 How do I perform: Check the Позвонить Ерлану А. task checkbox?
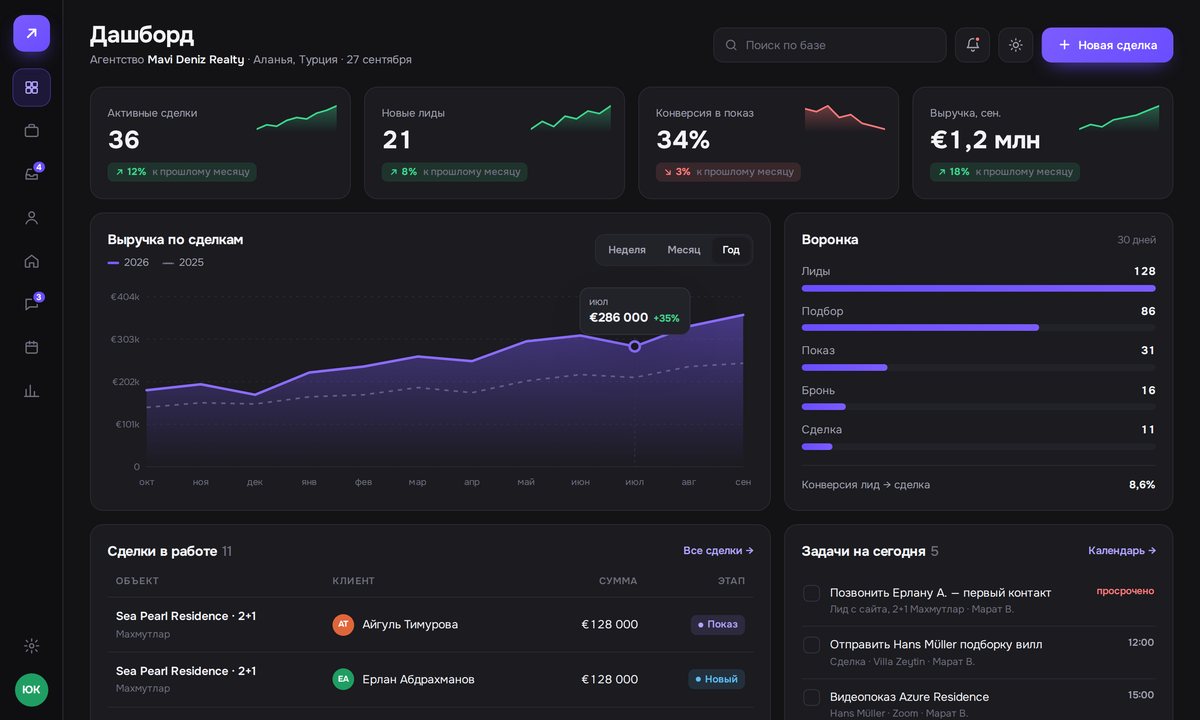pyautogui.click(x=812, y=593)
